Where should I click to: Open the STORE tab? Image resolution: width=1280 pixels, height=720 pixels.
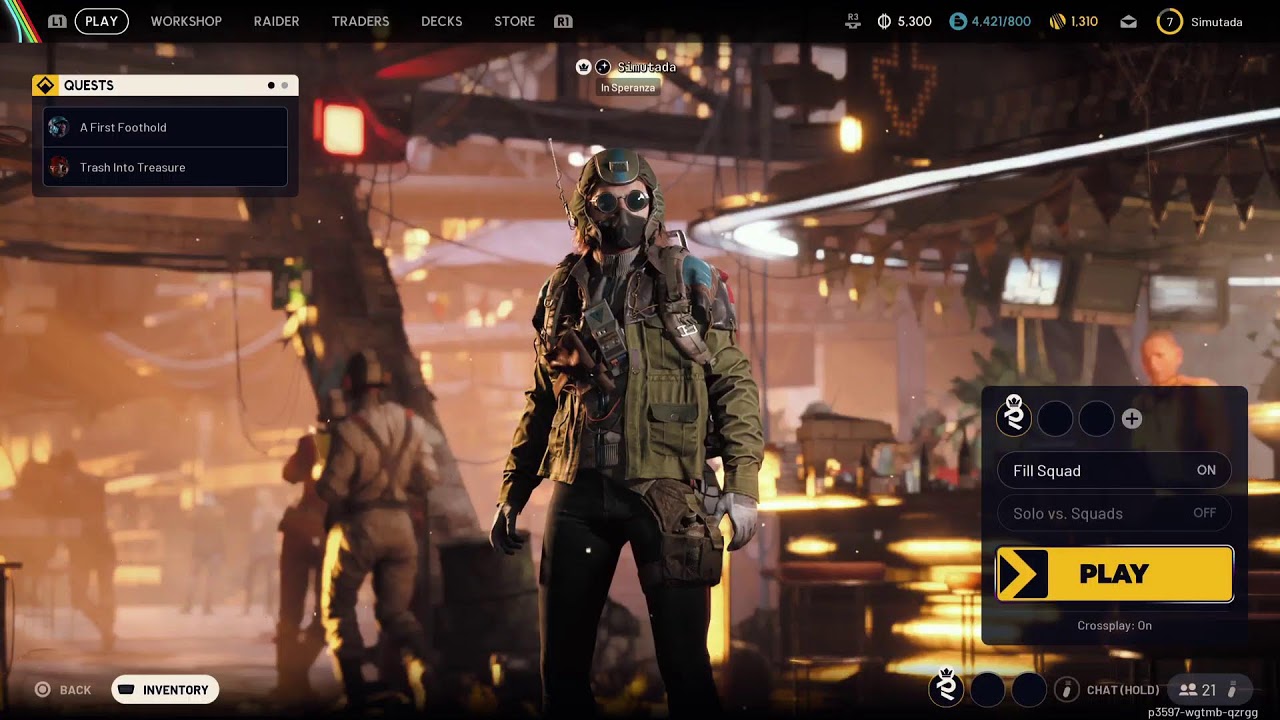pos(514,21)
